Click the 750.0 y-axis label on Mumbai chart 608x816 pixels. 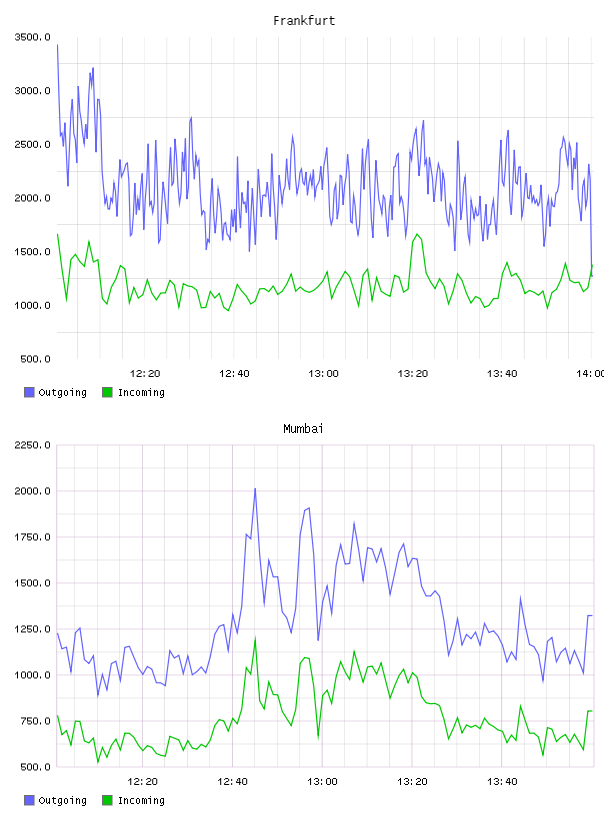point(35,721)
